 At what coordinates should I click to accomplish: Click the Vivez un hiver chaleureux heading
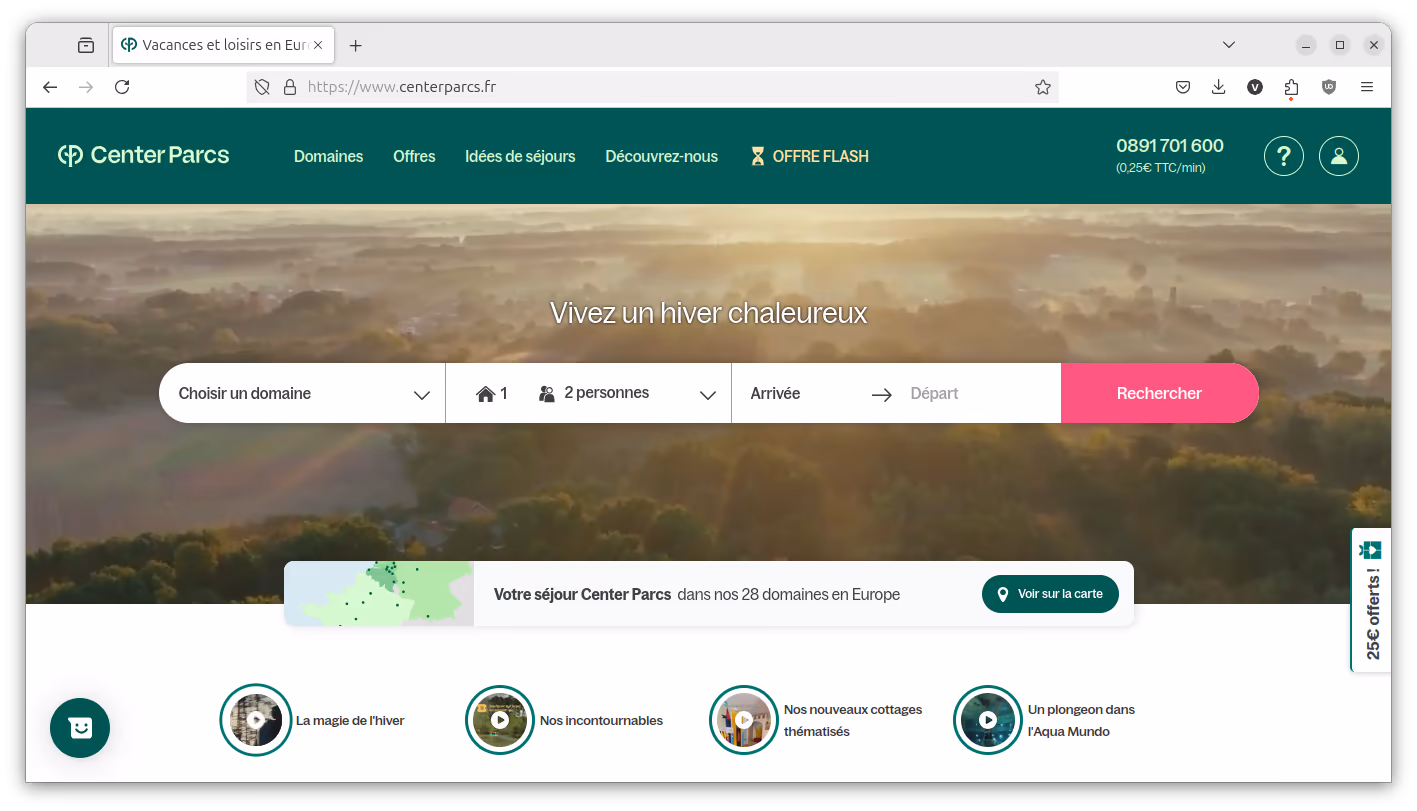708,313
